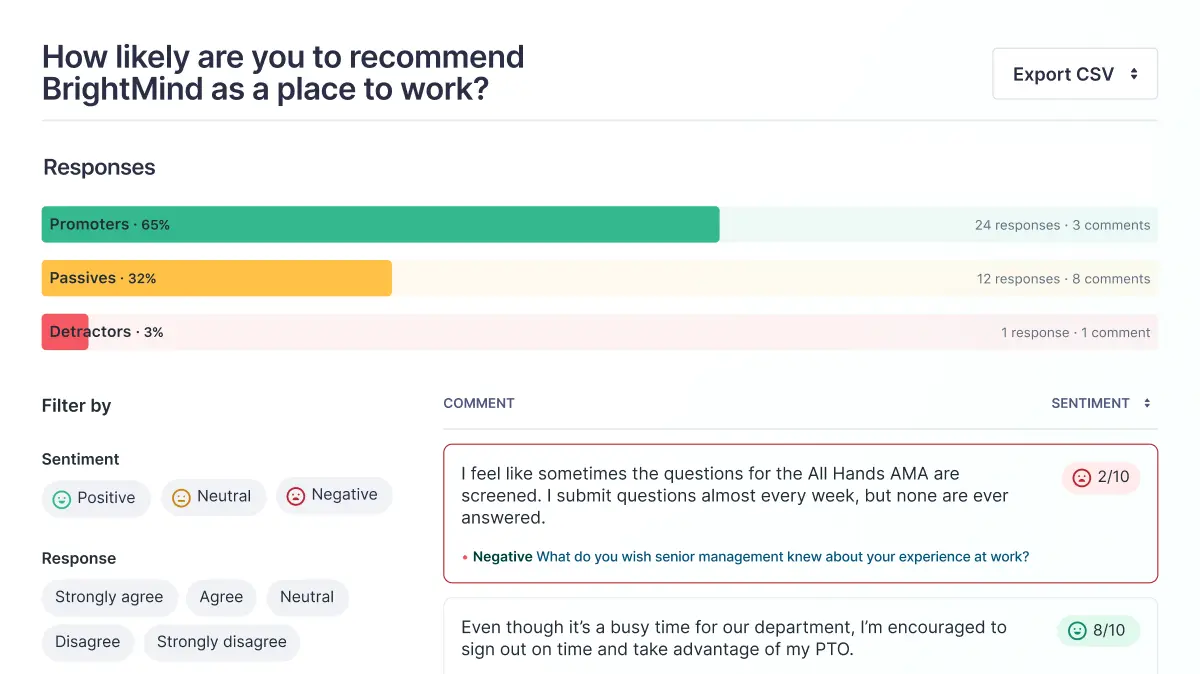The image size is (1200, 674).
Task: Click the red dot before Negative tag
Action: (465, 558)
